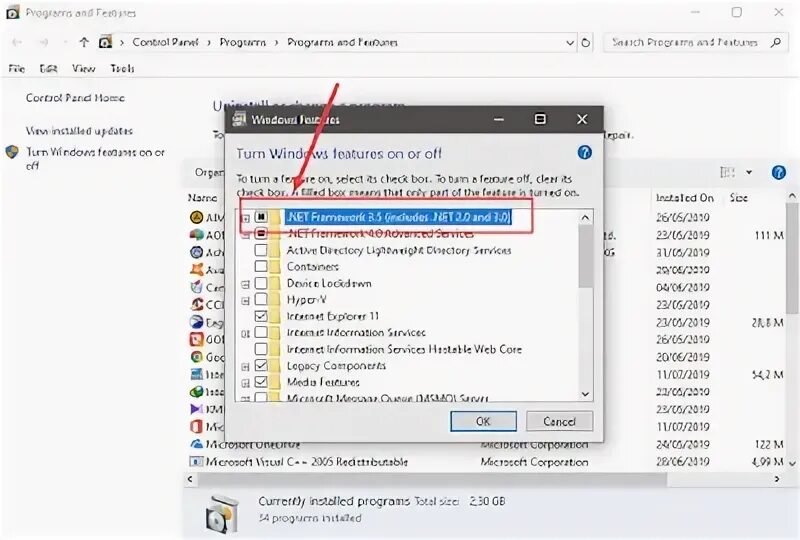This screenshot has height=540, width=800.
Task: Go back using the address bar Back arrow
Action: pyautogui.click(x=17, y=42)
